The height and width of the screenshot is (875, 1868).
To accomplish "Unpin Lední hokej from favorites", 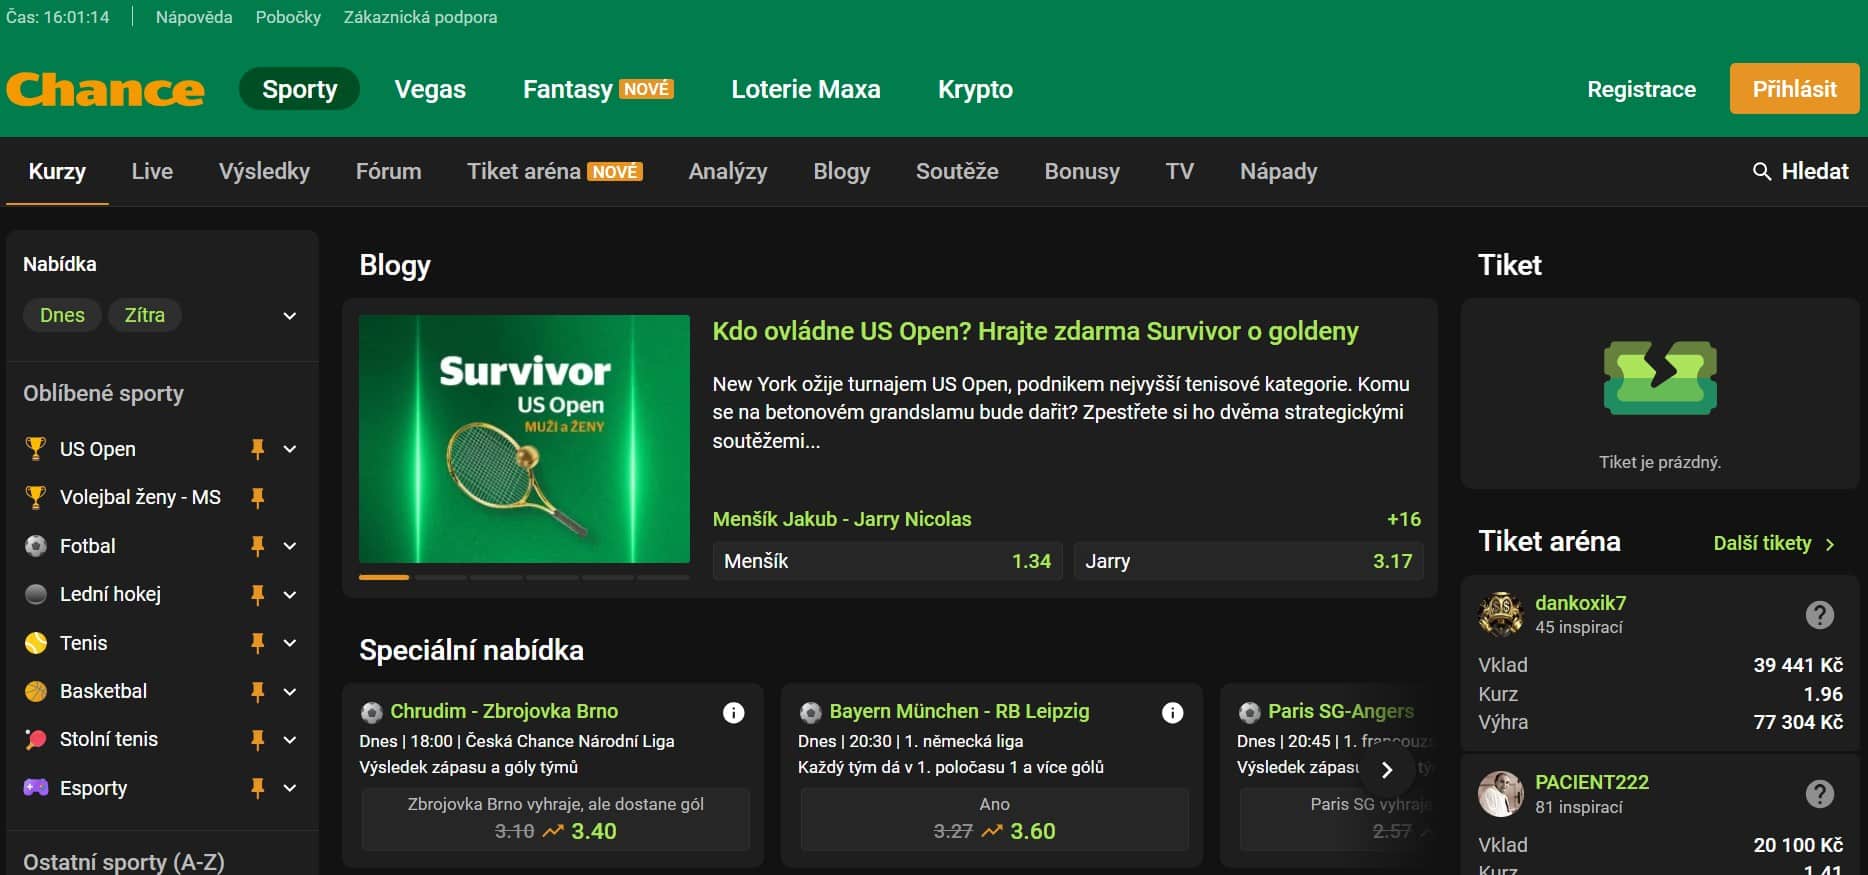I will pyautogui.click(x=258, y=594).
